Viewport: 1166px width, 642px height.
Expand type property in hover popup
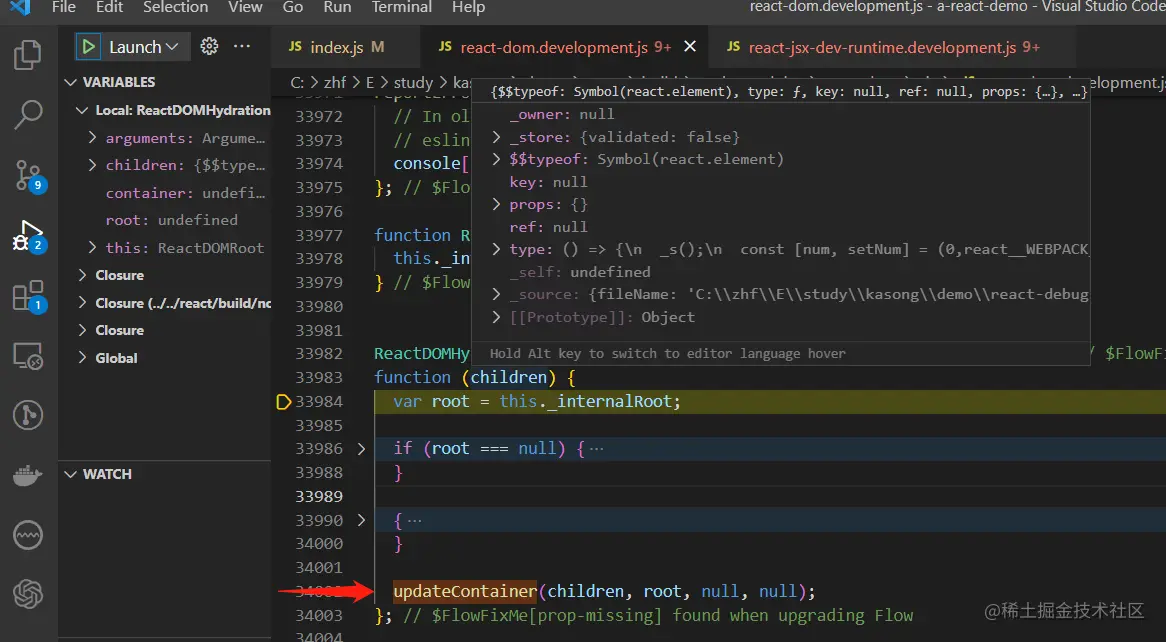pyautogui.click(x=496, y=249)
